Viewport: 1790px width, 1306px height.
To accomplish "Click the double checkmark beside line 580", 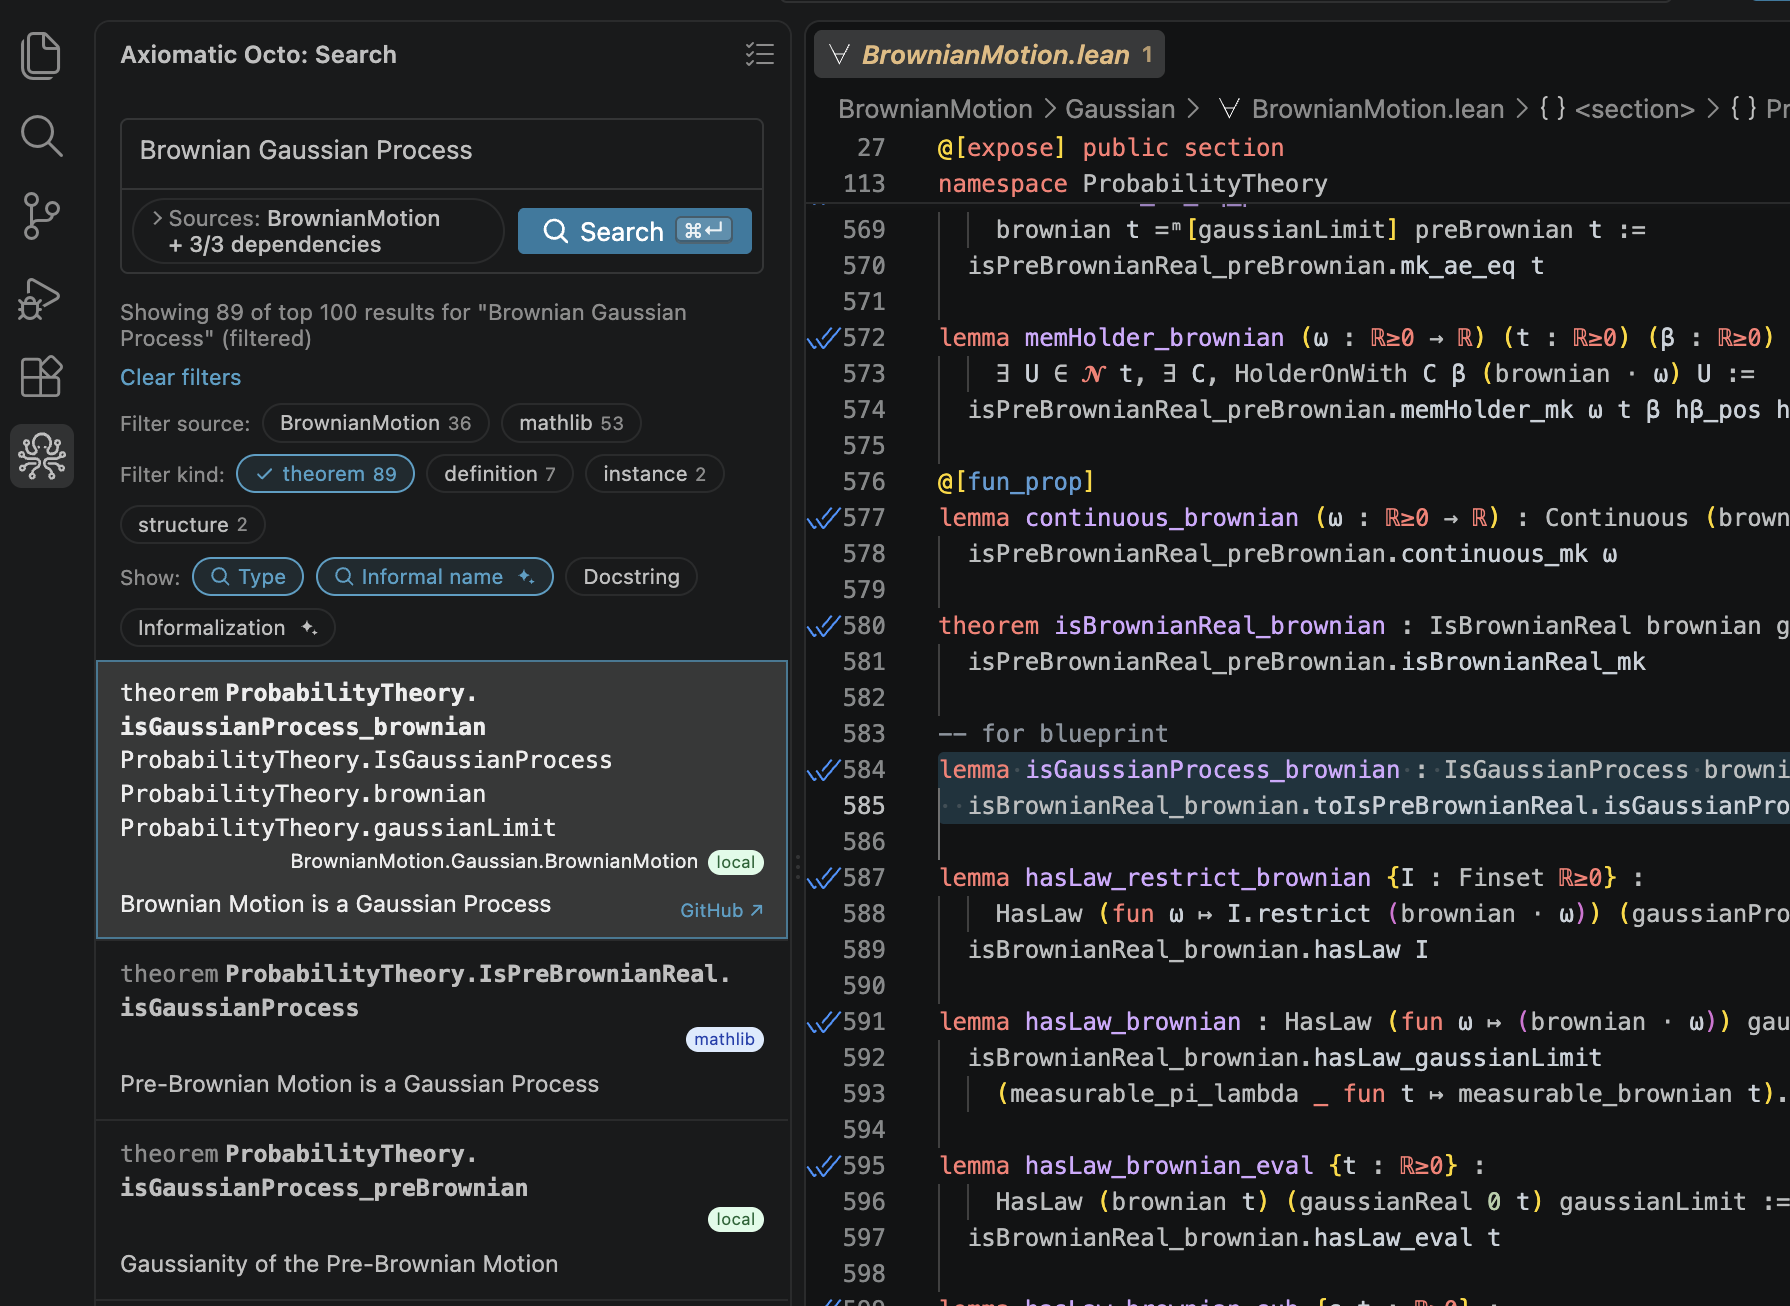I will [x=823, y=626].
